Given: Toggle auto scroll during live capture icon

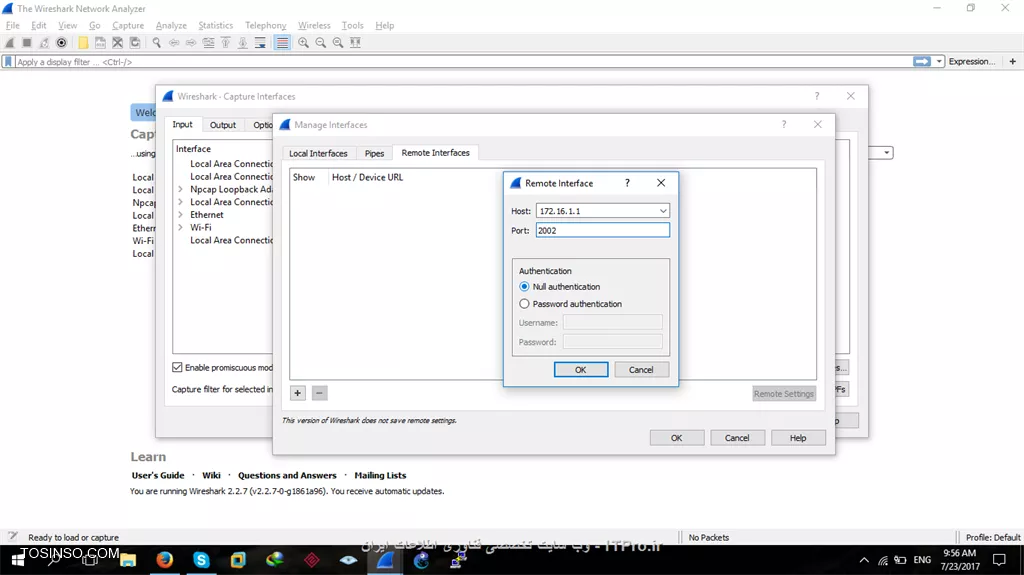Looking at the screenshot, I should point(260,42).
